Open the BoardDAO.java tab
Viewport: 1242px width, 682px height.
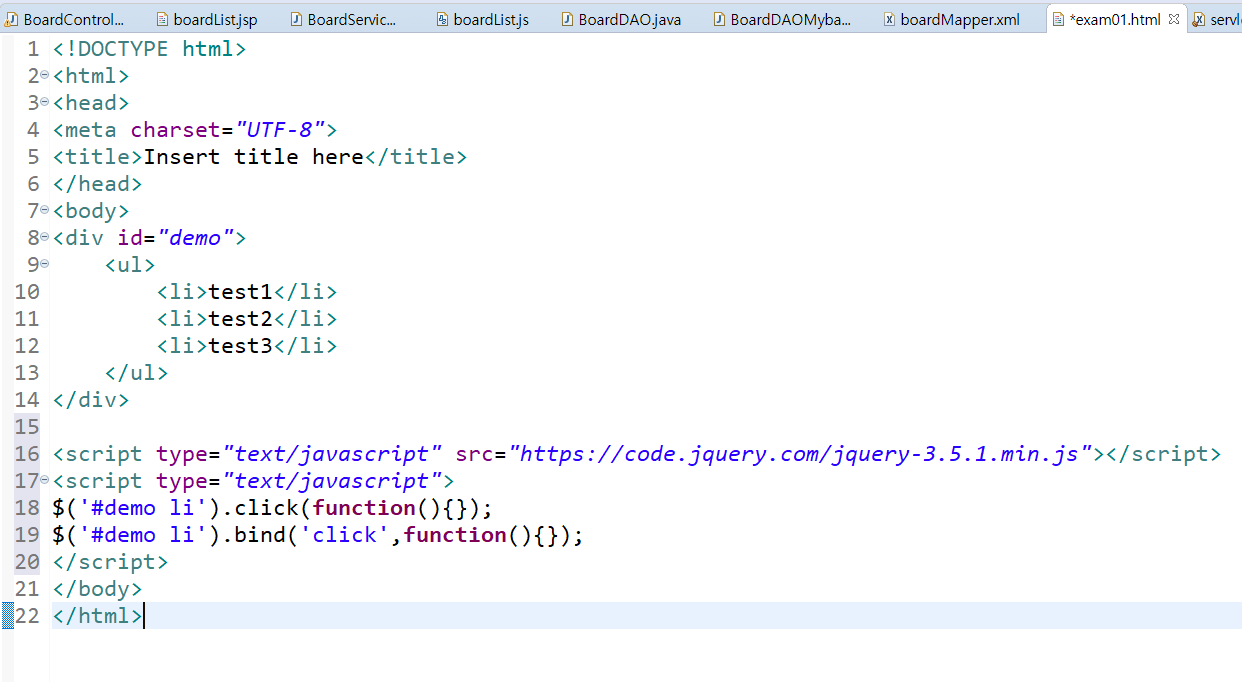(620, 19)
